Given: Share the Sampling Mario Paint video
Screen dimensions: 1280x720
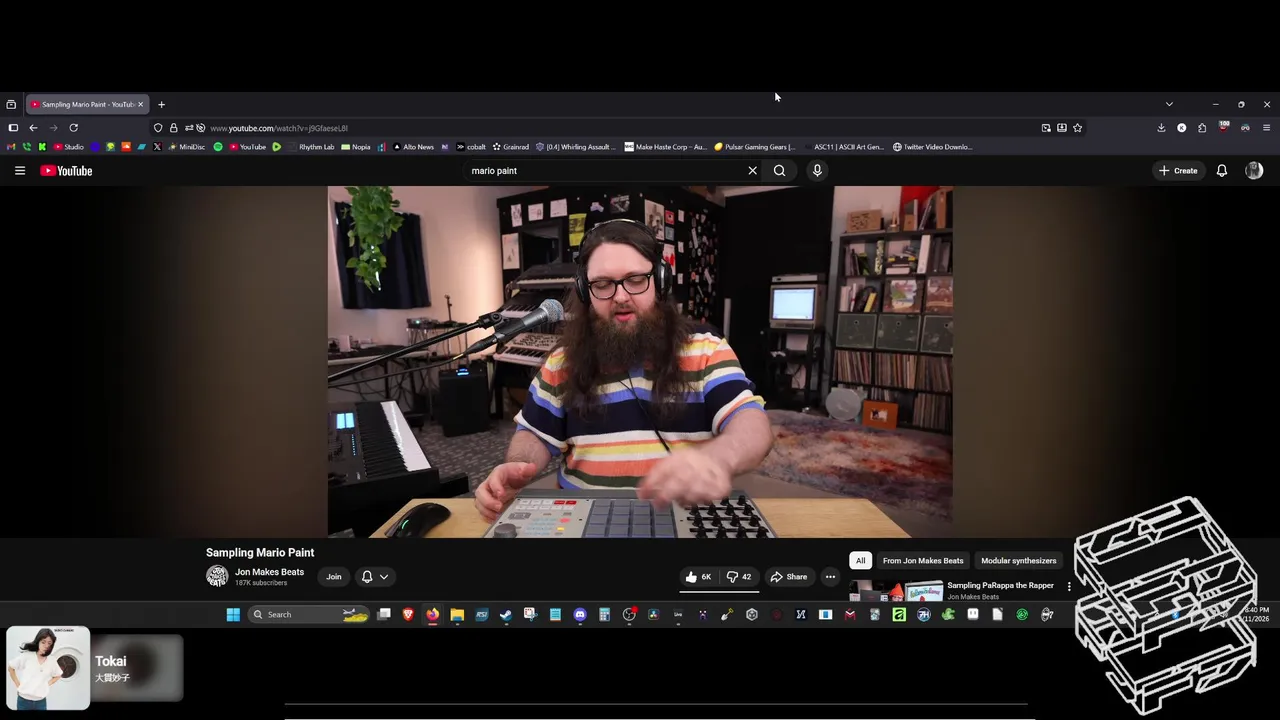Looking at the screenshot, I should (x=788, y=577).
